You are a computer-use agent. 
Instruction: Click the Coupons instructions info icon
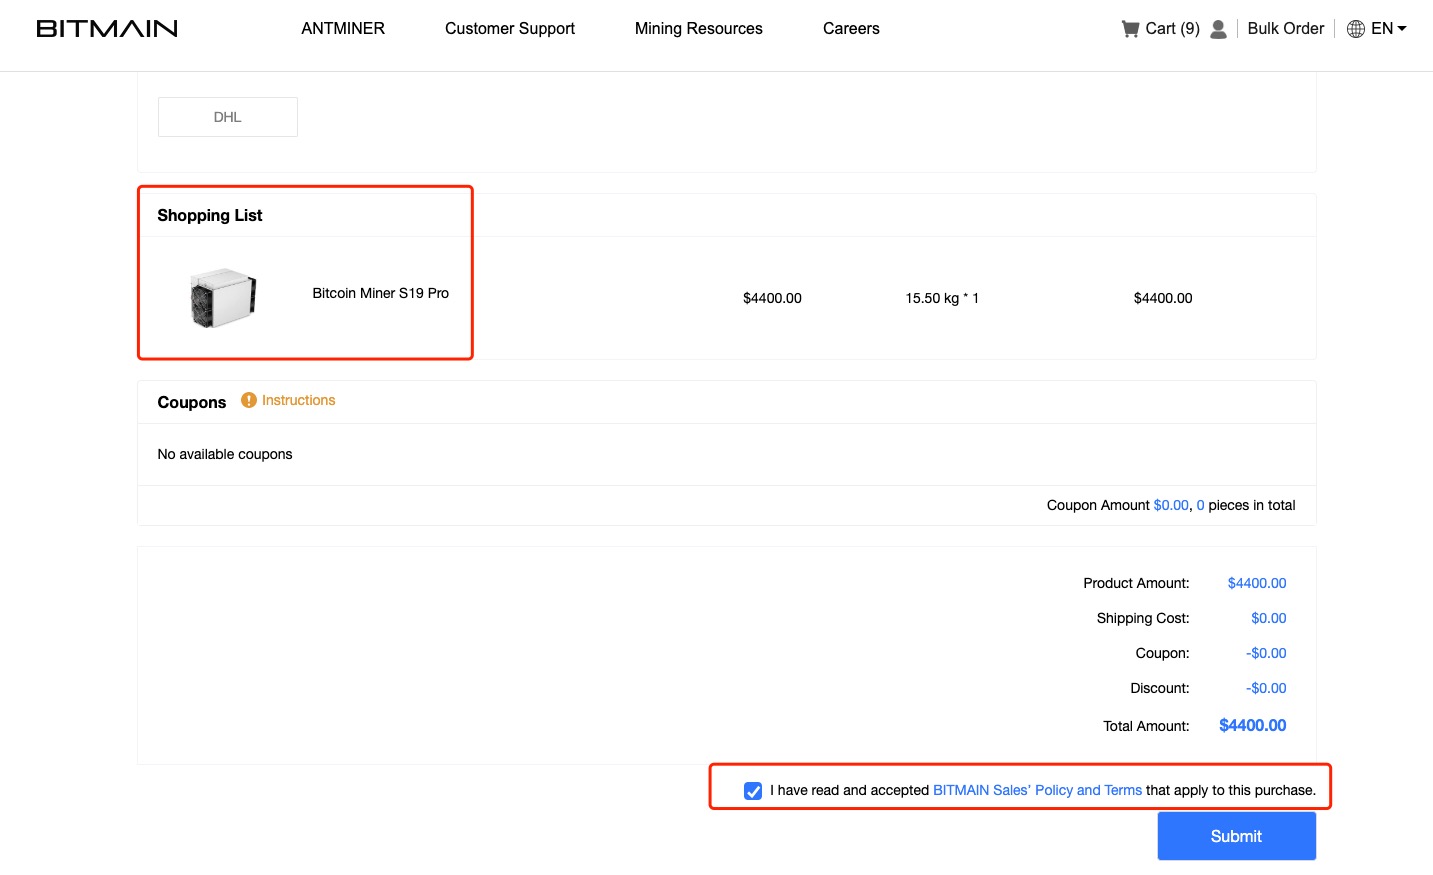tap(249, 400)
